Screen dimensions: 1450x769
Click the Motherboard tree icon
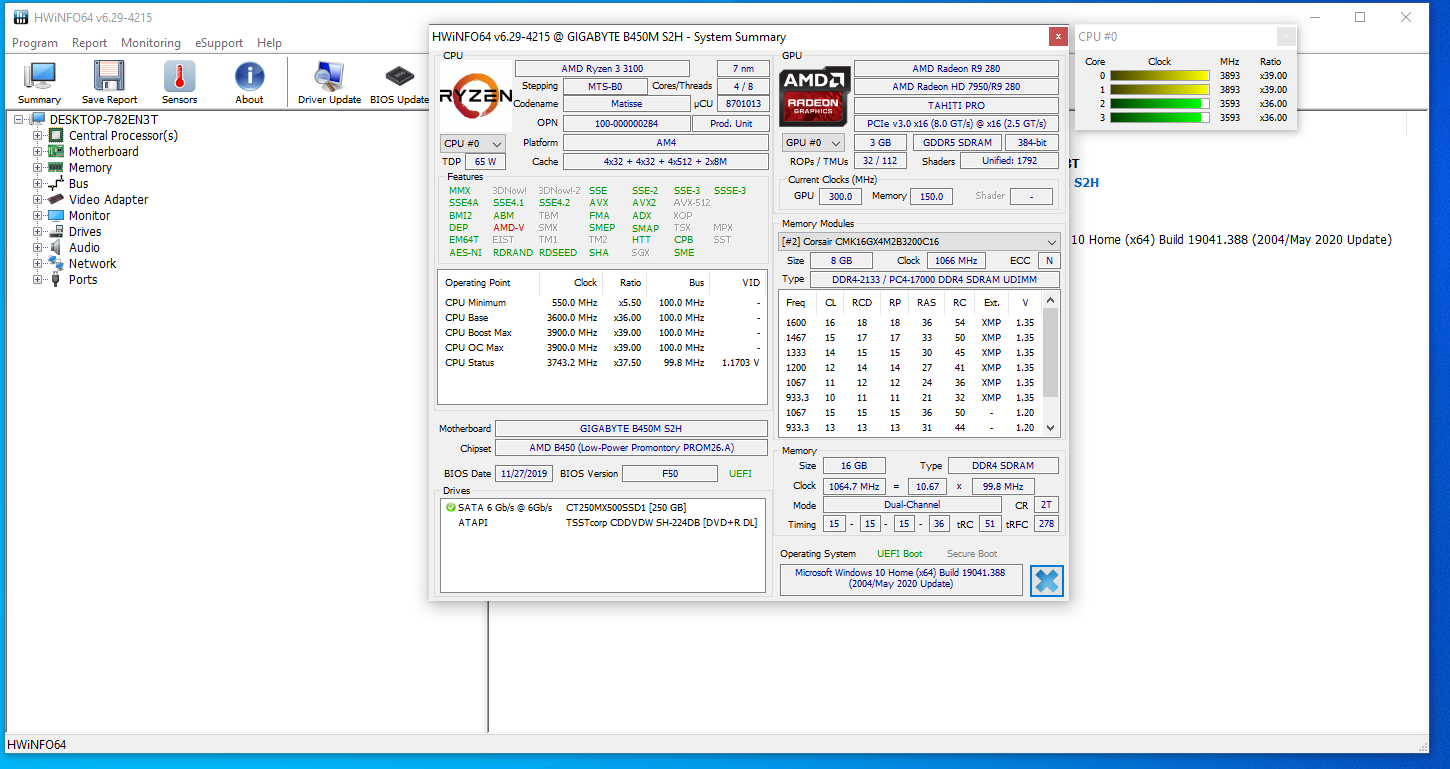click(x=56, y=151)
